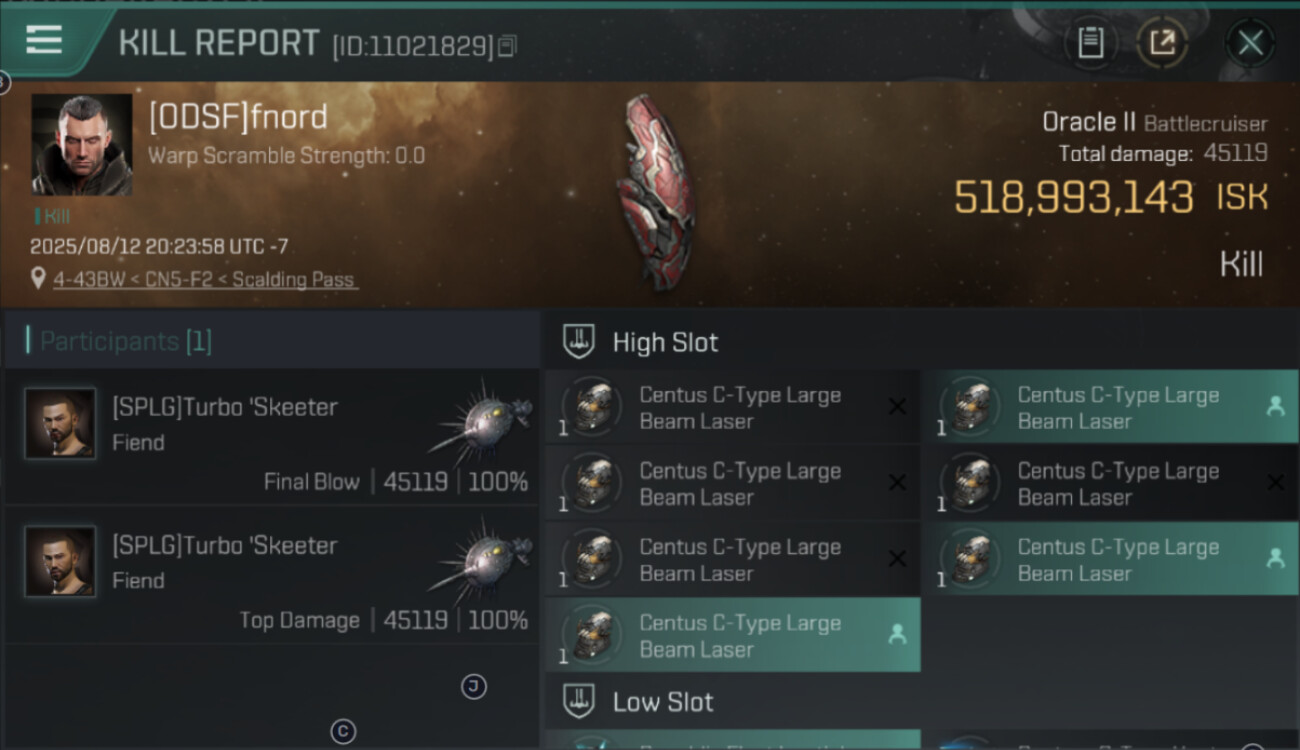Switch to the Participants [1] tab
Screen dimensions: 1300x750
125,342
